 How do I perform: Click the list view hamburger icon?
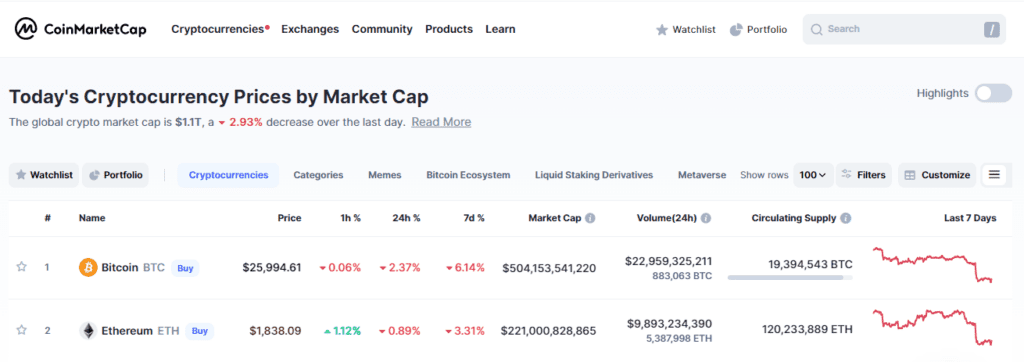click(x=994, y=175)
